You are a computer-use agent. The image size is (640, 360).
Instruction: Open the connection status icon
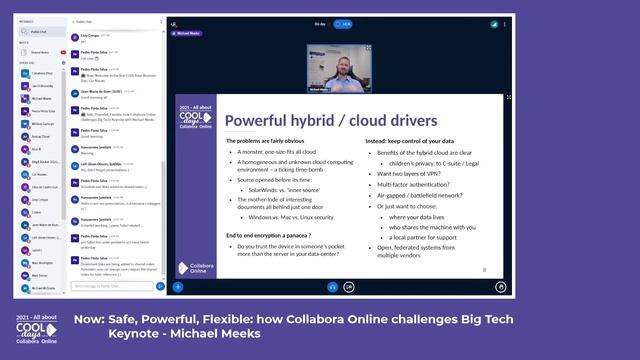(494, 24)
